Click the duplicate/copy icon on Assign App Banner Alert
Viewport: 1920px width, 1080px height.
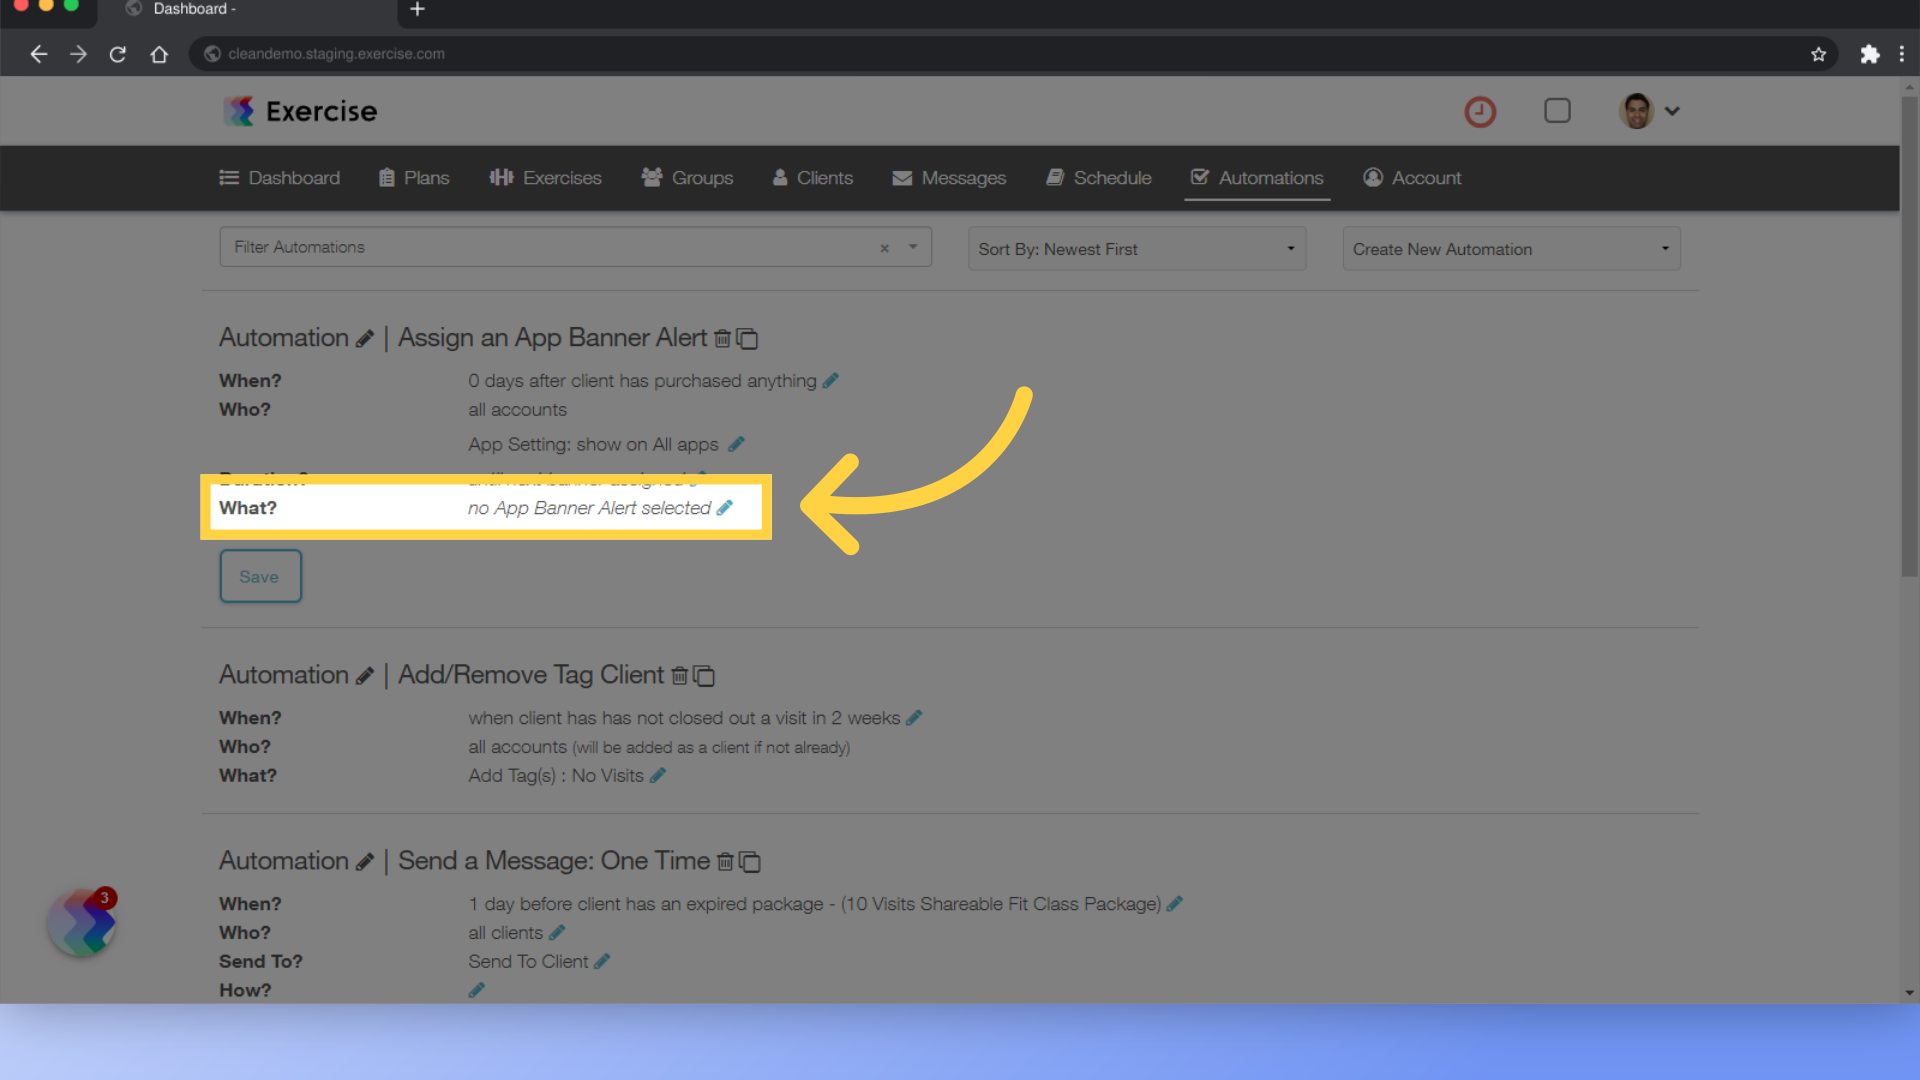coord(748,339)
